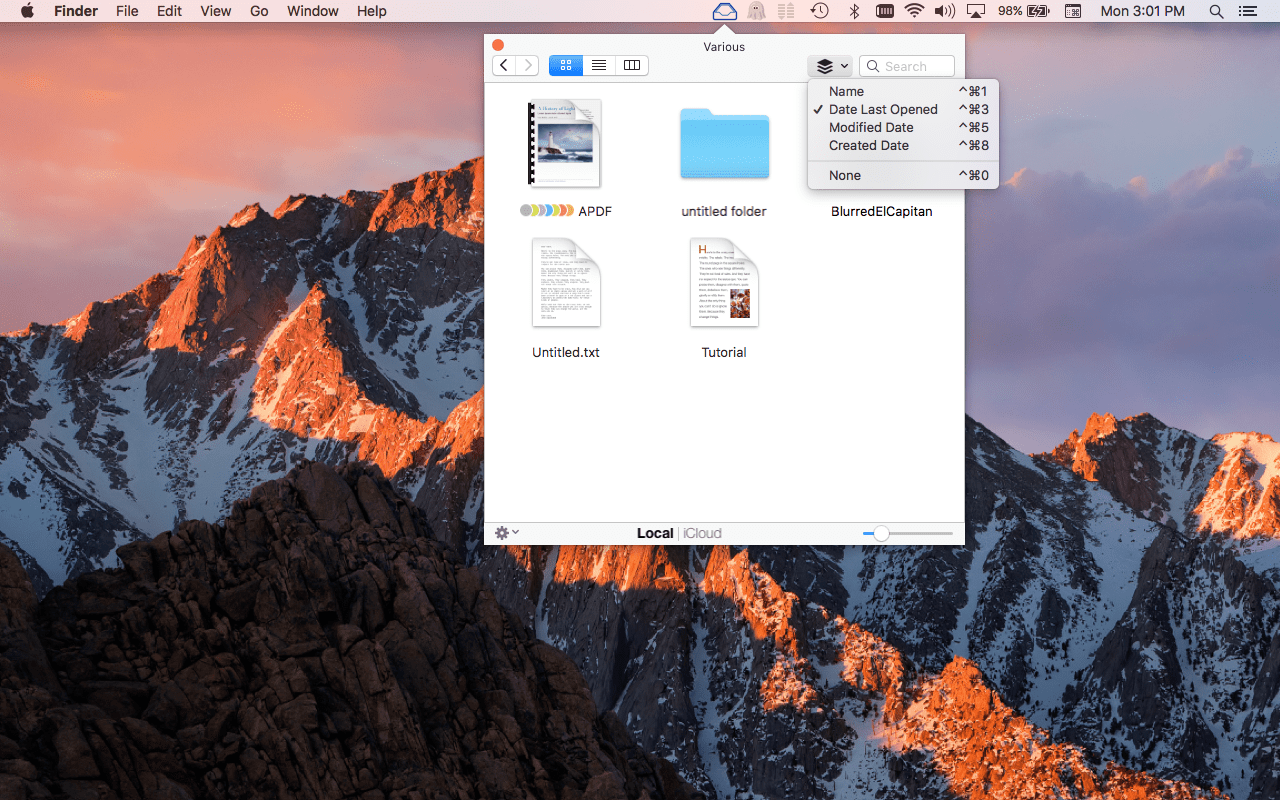This screenshot has height=800, width=1280.
Task: Select Modified Date sorting option
Action: click(x=871, y=127)
